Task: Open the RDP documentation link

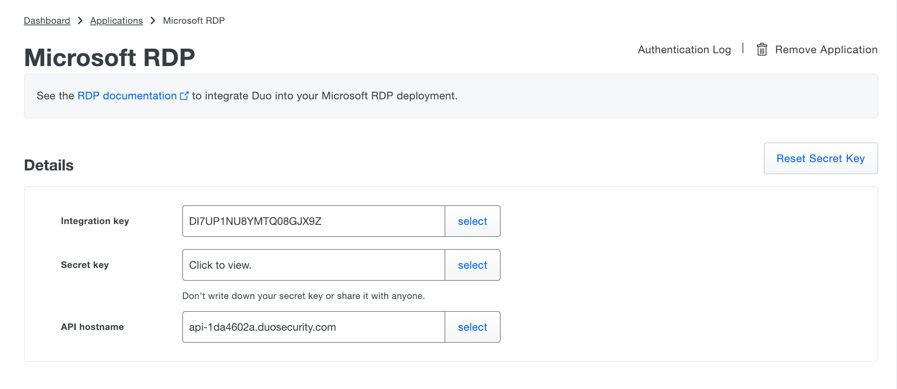Action: coord(127,96)
